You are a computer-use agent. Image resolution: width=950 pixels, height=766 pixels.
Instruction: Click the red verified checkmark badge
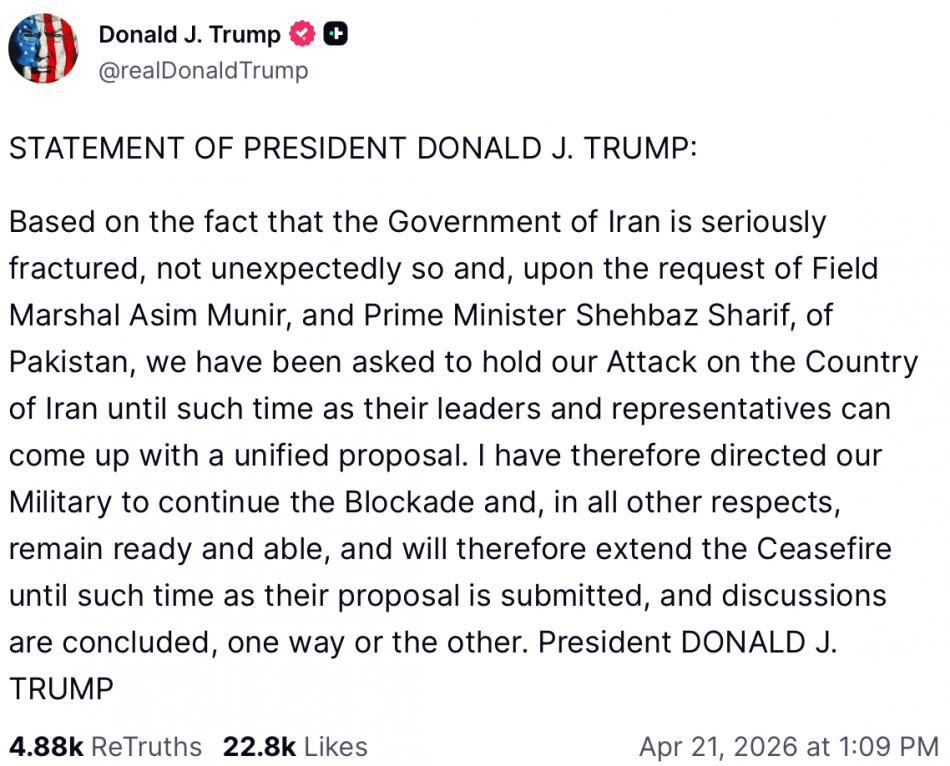302,34
